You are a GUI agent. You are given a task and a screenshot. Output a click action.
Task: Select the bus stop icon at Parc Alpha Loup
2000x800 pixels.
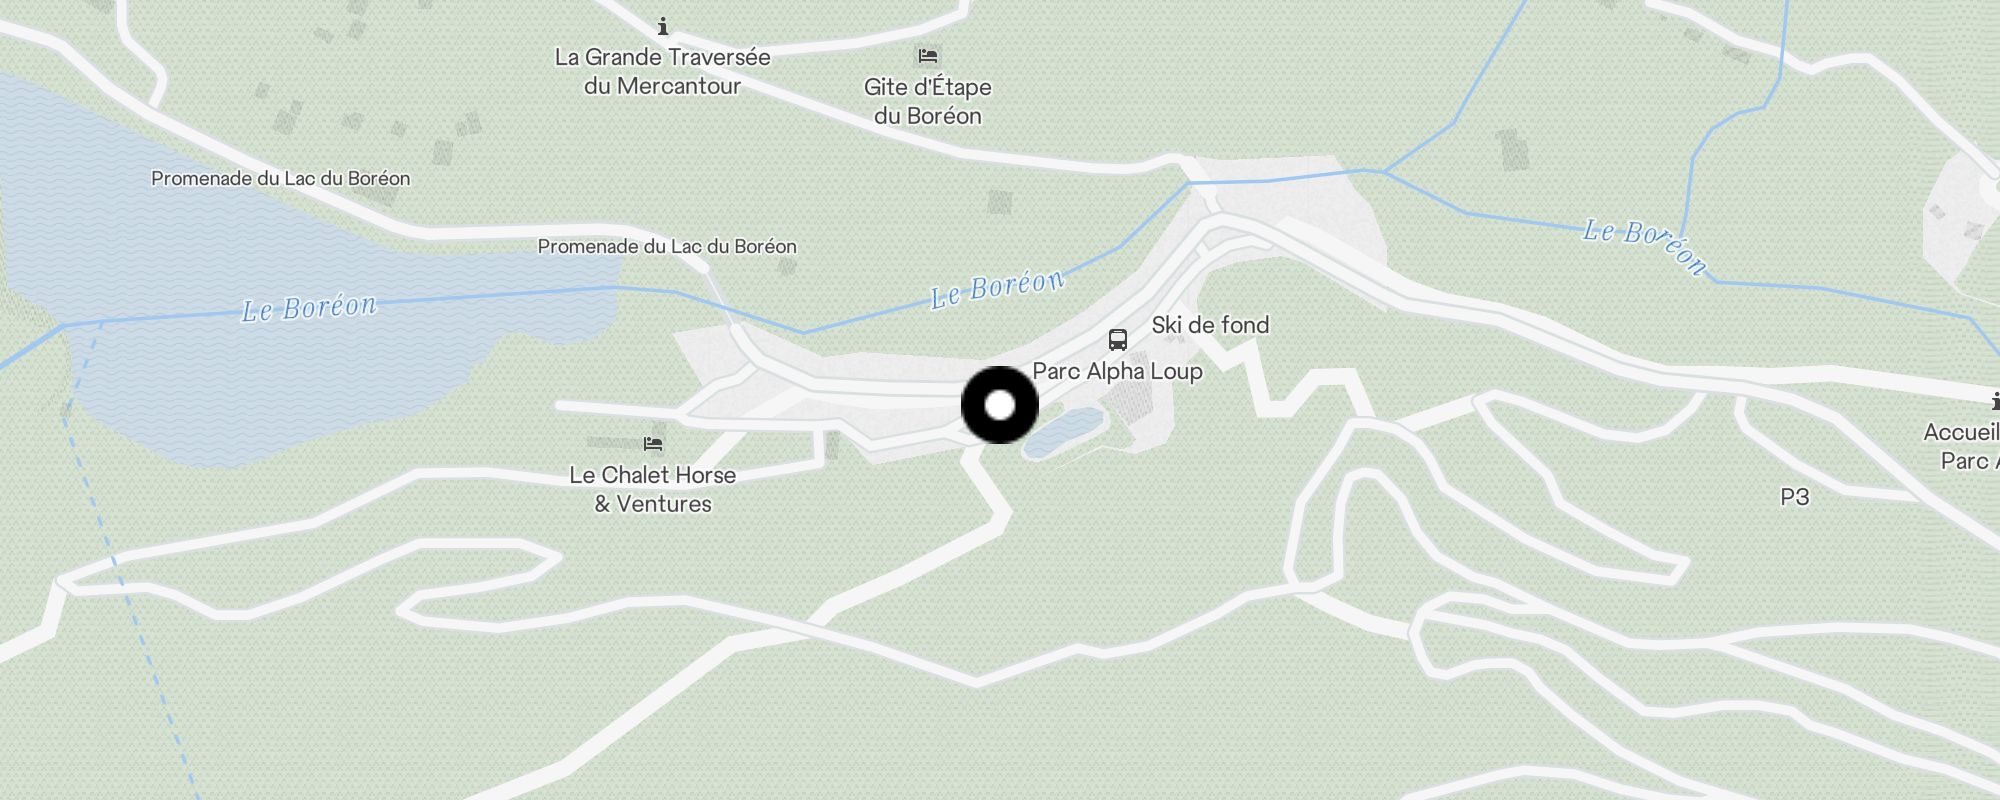pyautogui.click(x=1118, y=340)
